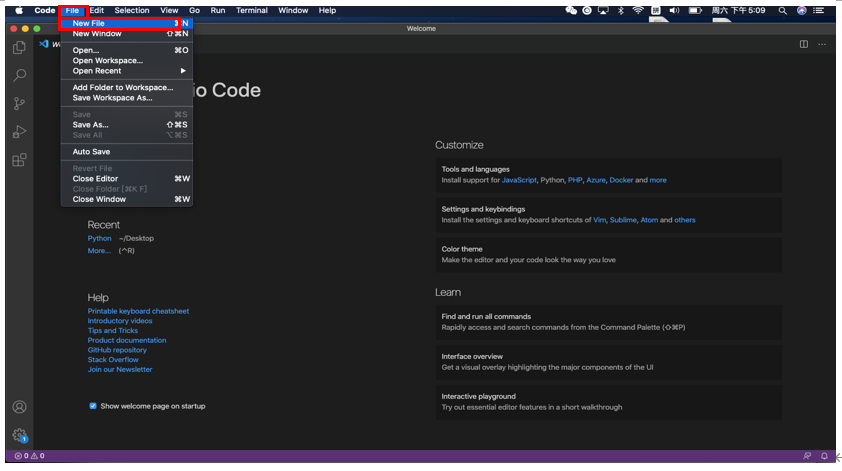
Task: Click JavaScript link under Tools and languages
Action: click(x=519, y=180)
